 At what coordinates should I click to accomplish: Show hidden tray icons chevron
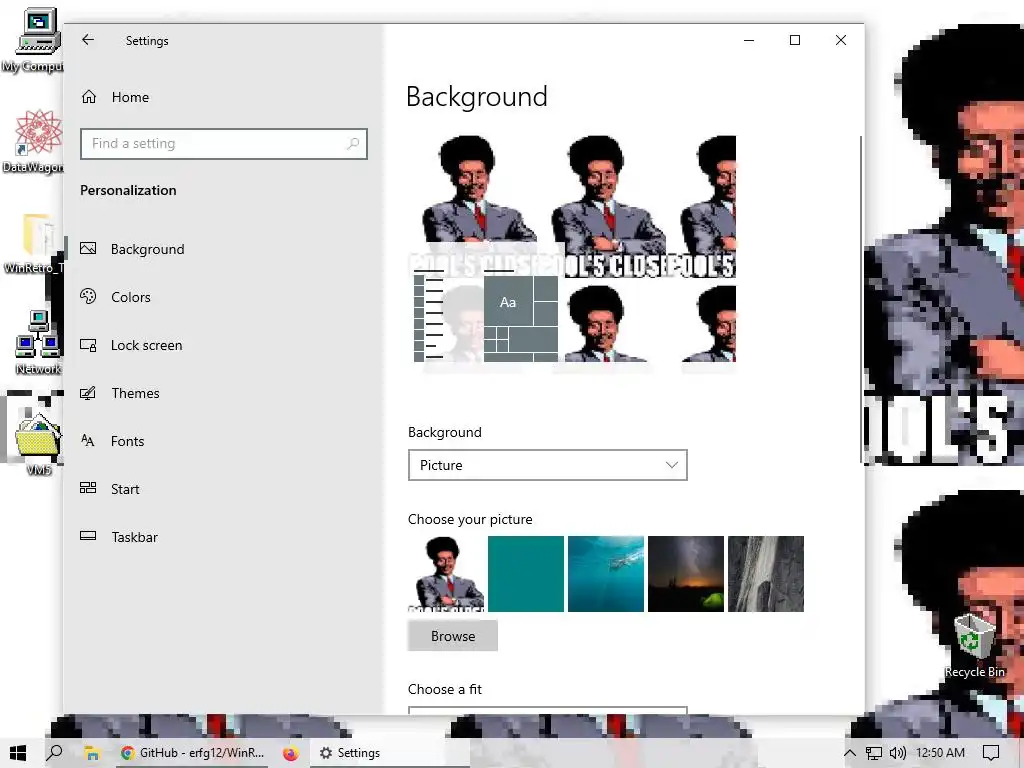point(850,753)
